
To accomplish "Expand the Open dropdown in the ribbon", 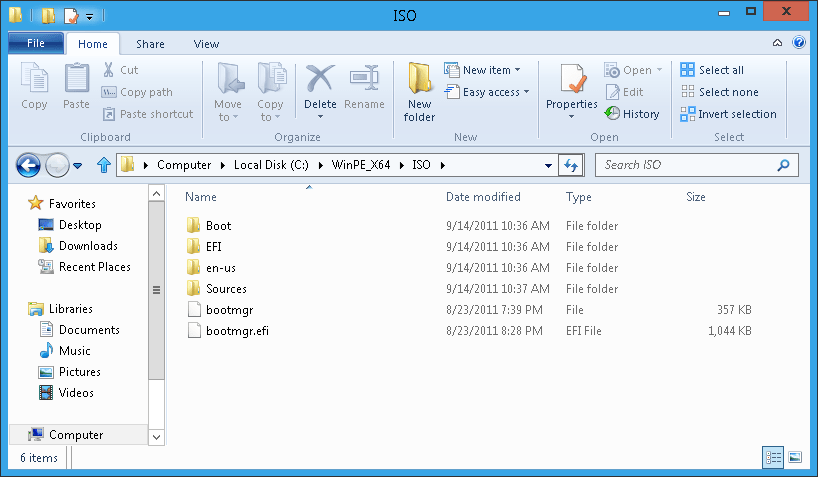I will (659, 70).
